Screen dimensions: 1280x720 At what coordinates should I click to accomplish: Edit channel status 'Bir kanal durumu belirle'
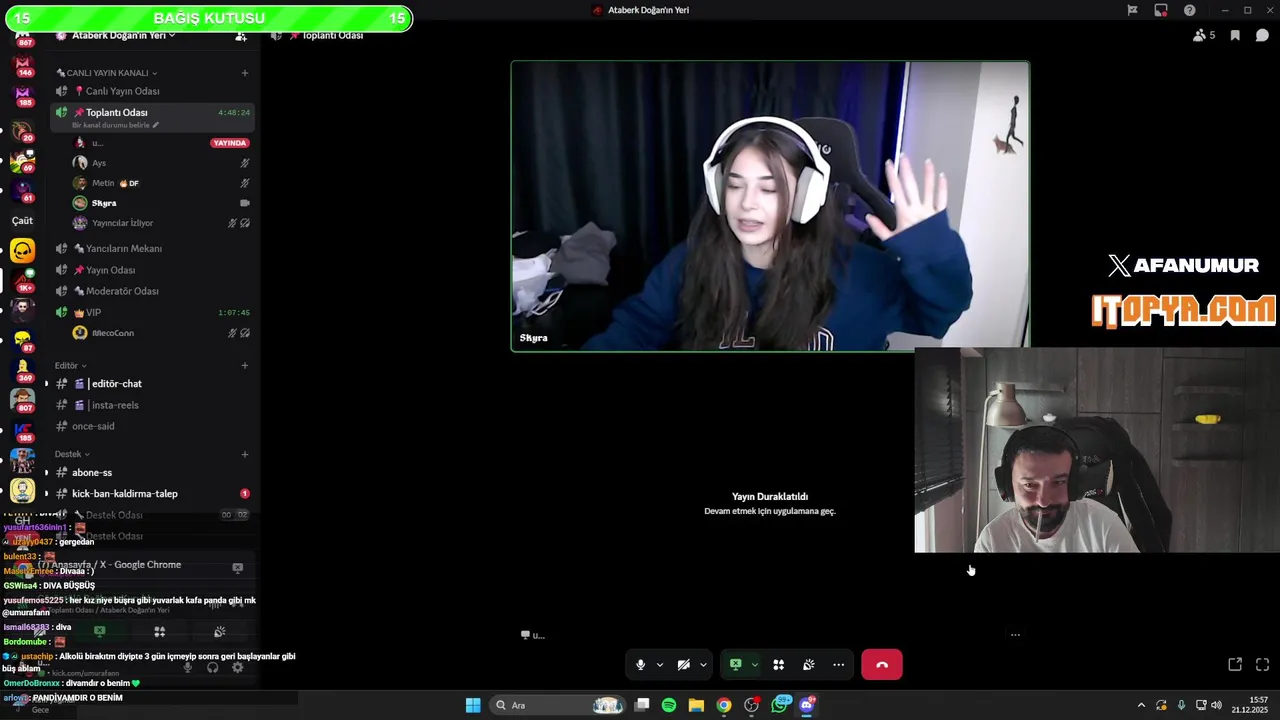click(x=115, y=125)
